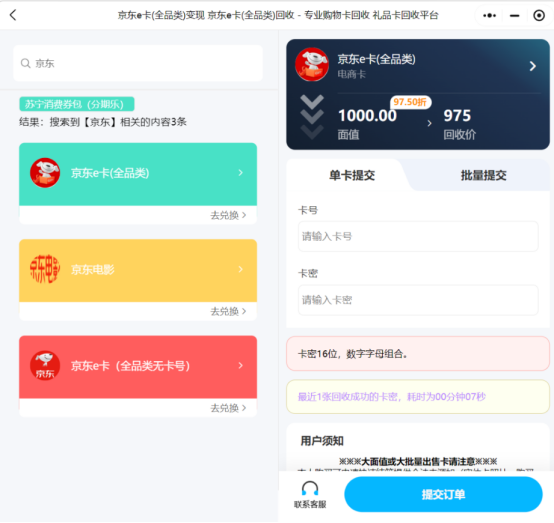Click the search result count text 相关的内容3条

153,122
